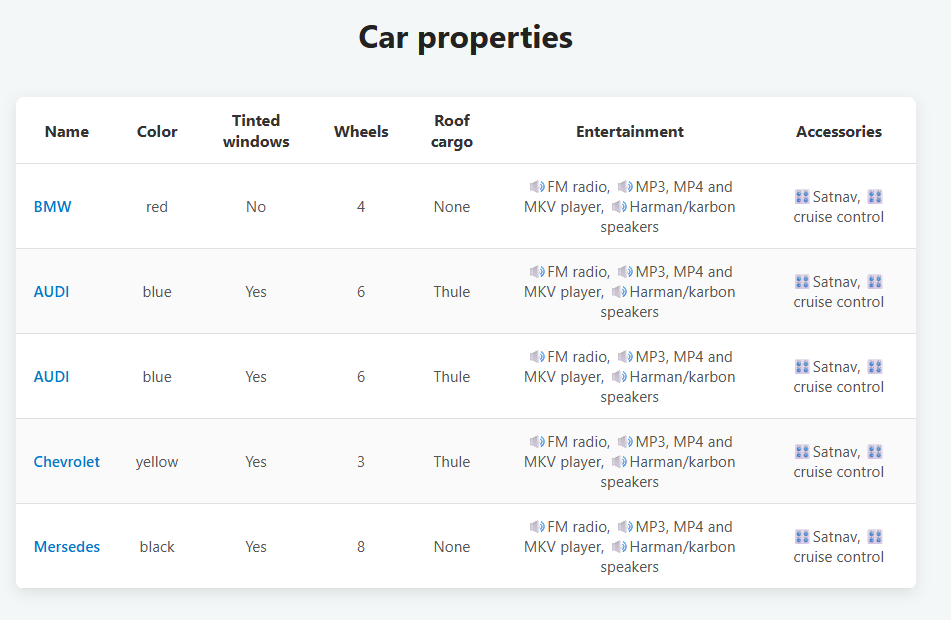
Task: Click Satnav icon in BMW row
Action: [x=802, y=197]
